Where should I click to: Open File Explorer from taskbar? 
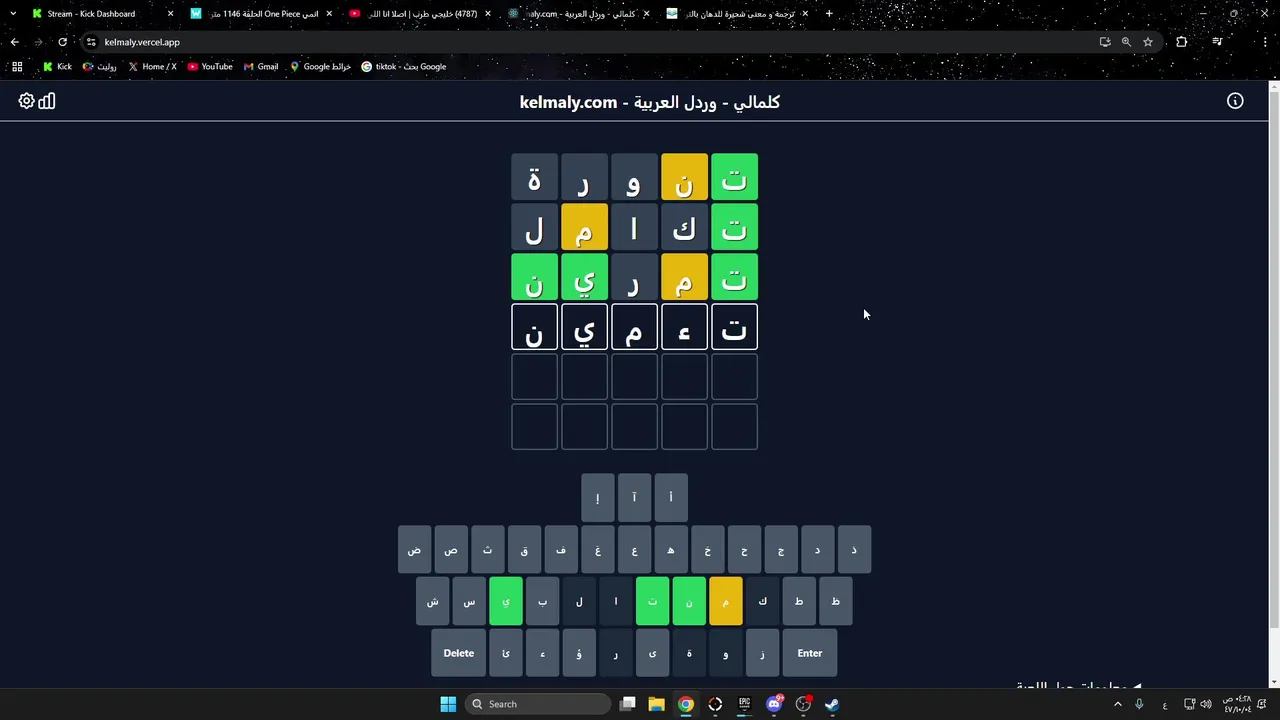click(656, 704)
